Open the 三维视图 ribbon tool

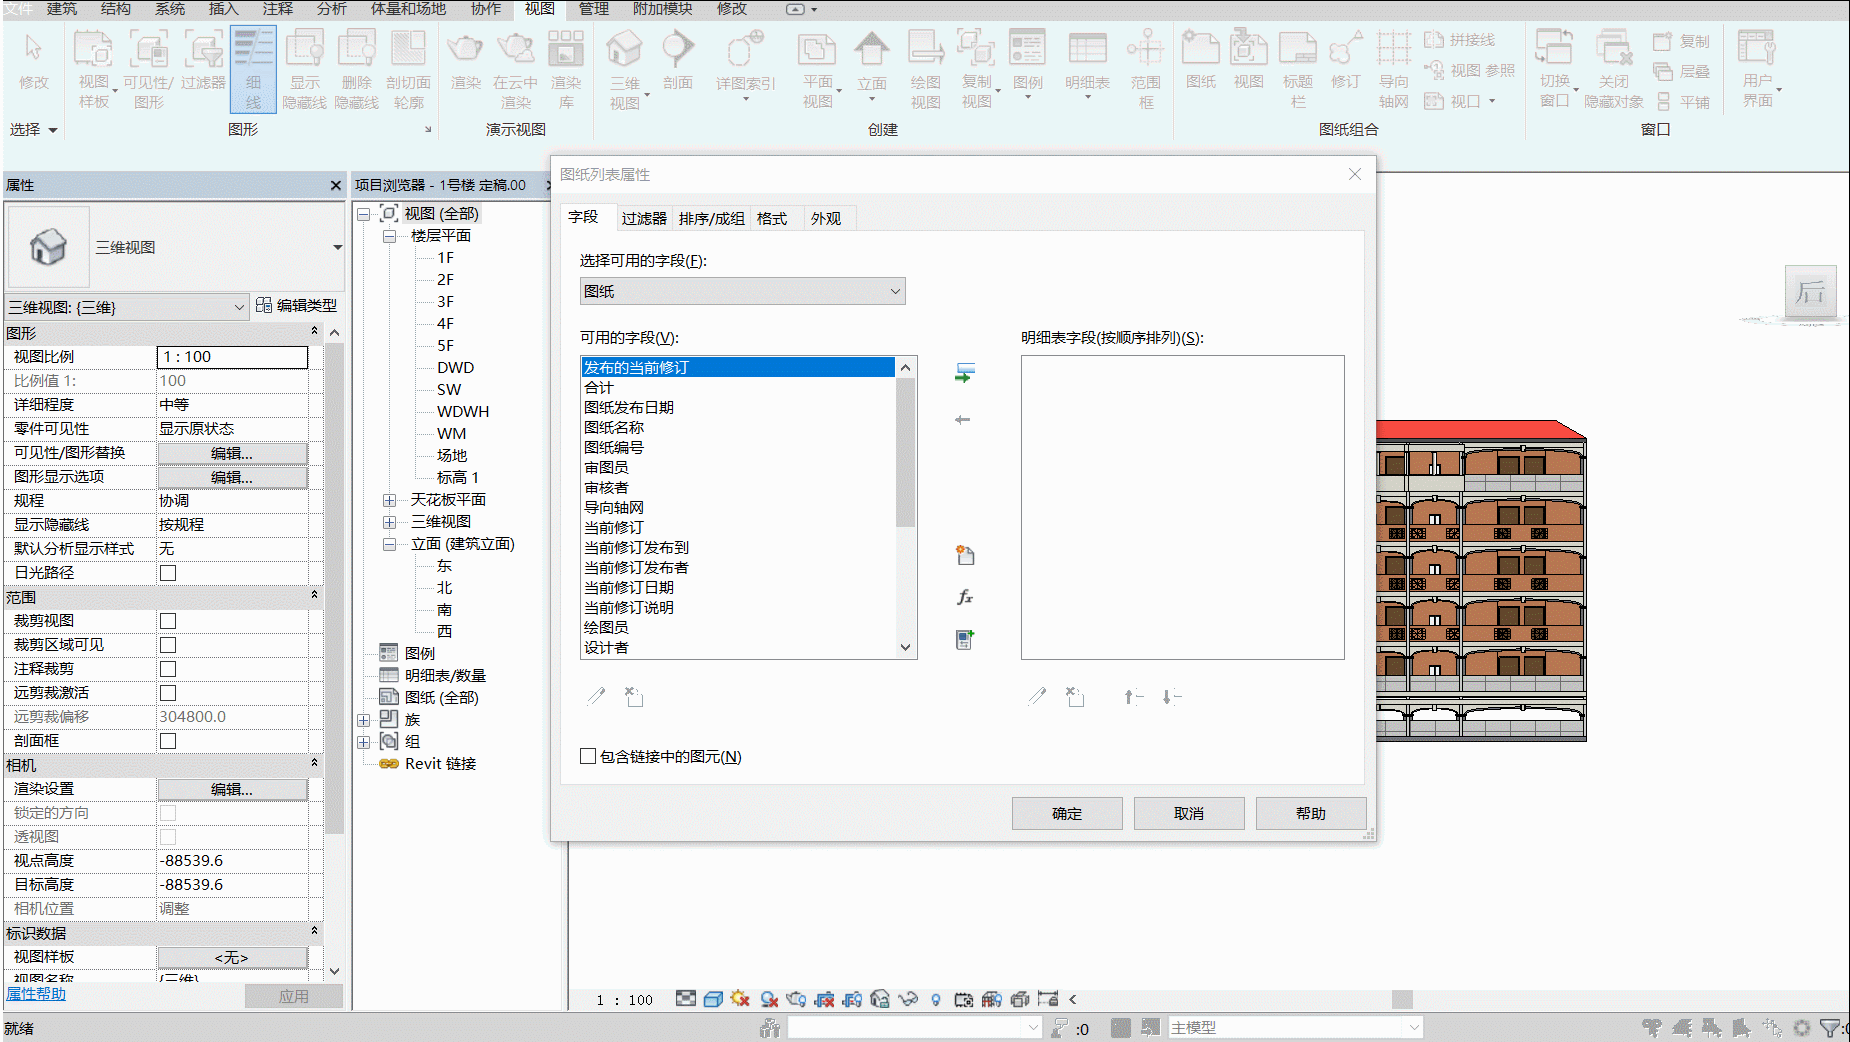625,69
